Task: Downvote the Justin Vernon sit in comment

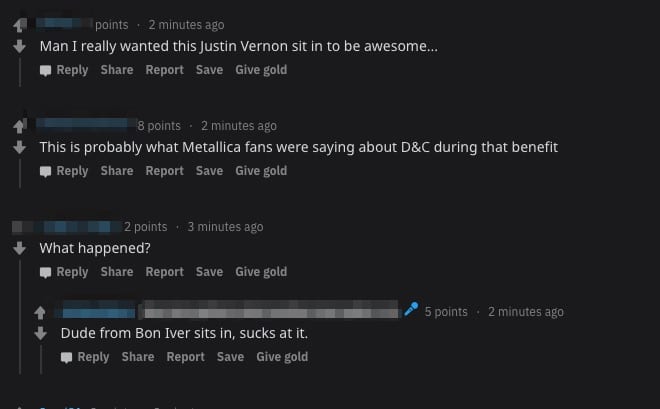Action: tap(19, 46)
